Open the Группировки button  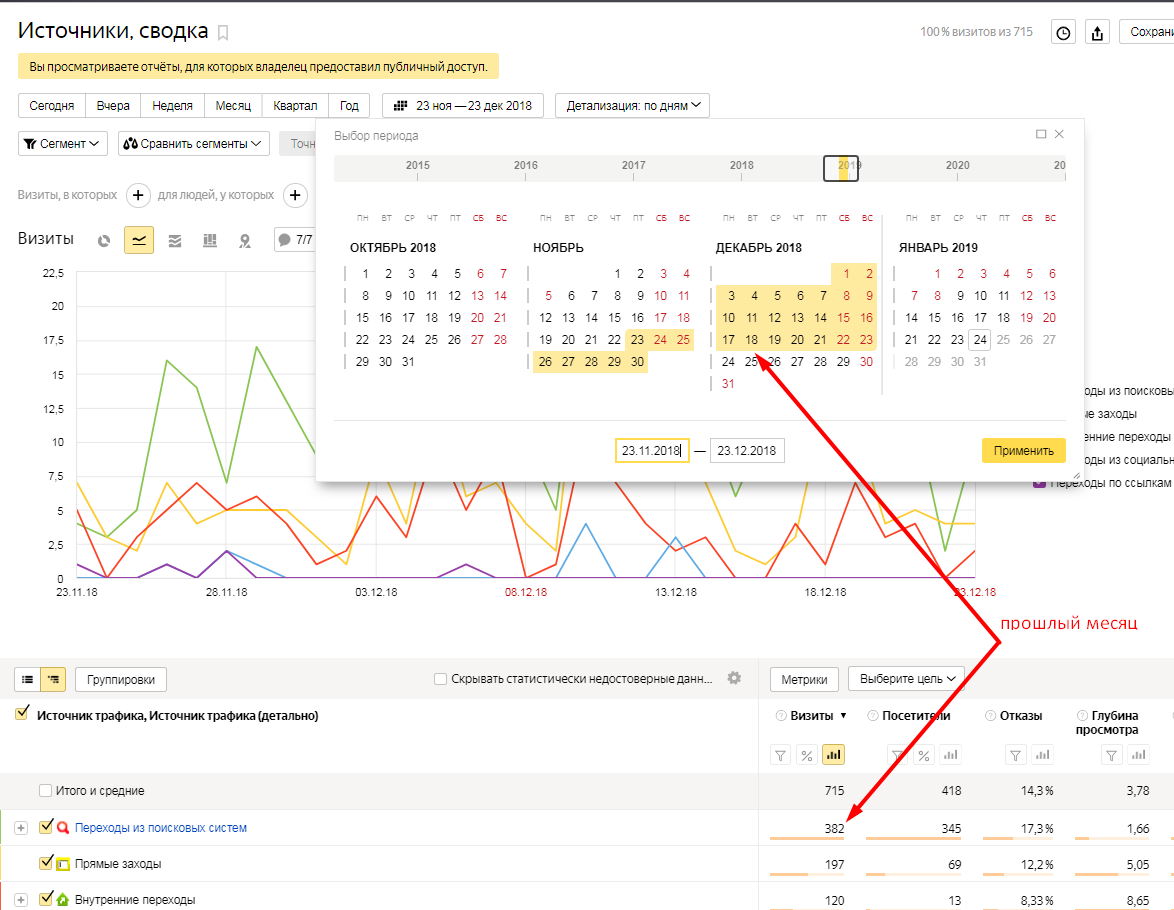click(121, 679)
